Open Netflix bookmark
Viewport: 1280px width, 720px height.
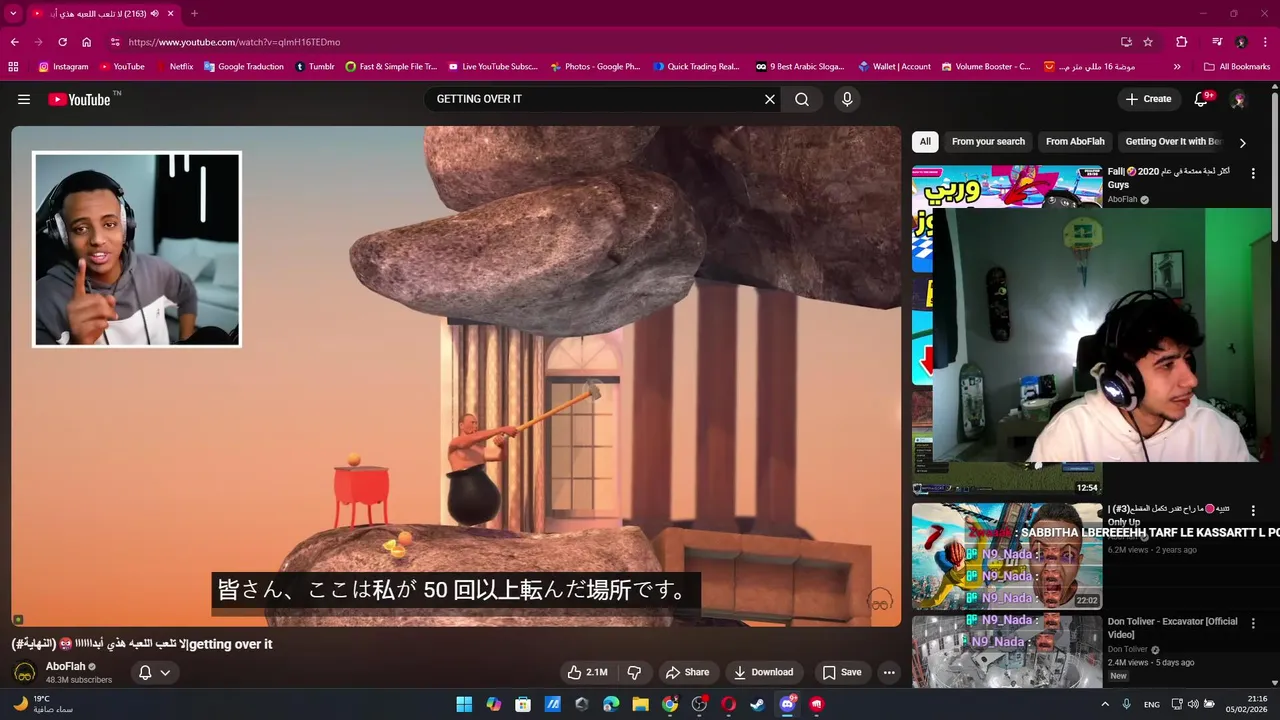point(174,67)
